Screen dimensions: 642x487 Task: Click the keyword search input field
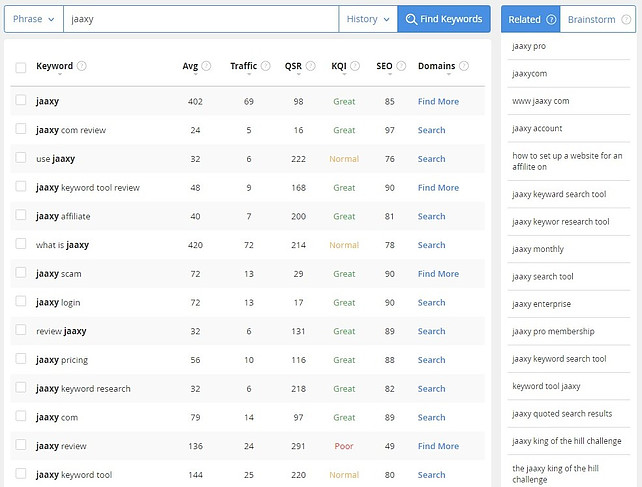point(201,19)
